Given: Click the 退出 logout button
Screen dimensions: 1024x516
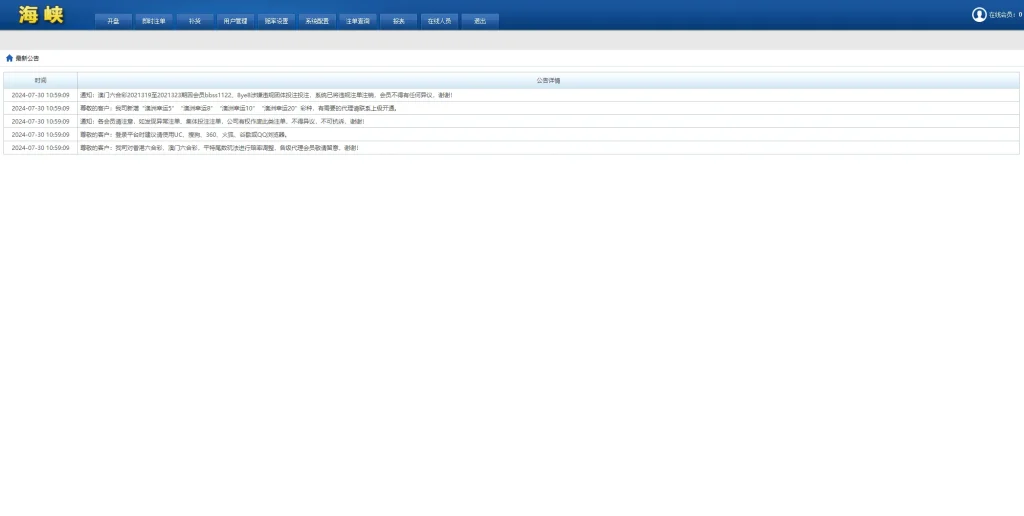Looking at the screenshot, I should point(480,21).
